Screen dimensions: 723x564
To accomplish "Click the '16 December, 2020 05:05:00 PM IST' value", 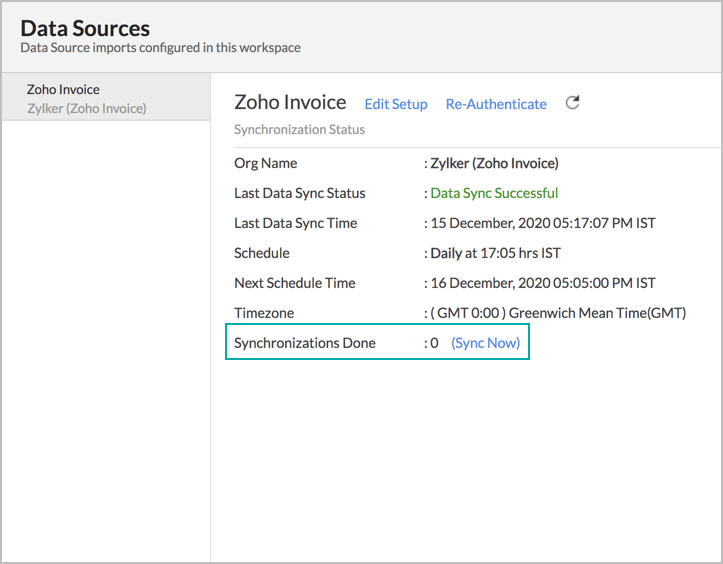I will (543, 283).
